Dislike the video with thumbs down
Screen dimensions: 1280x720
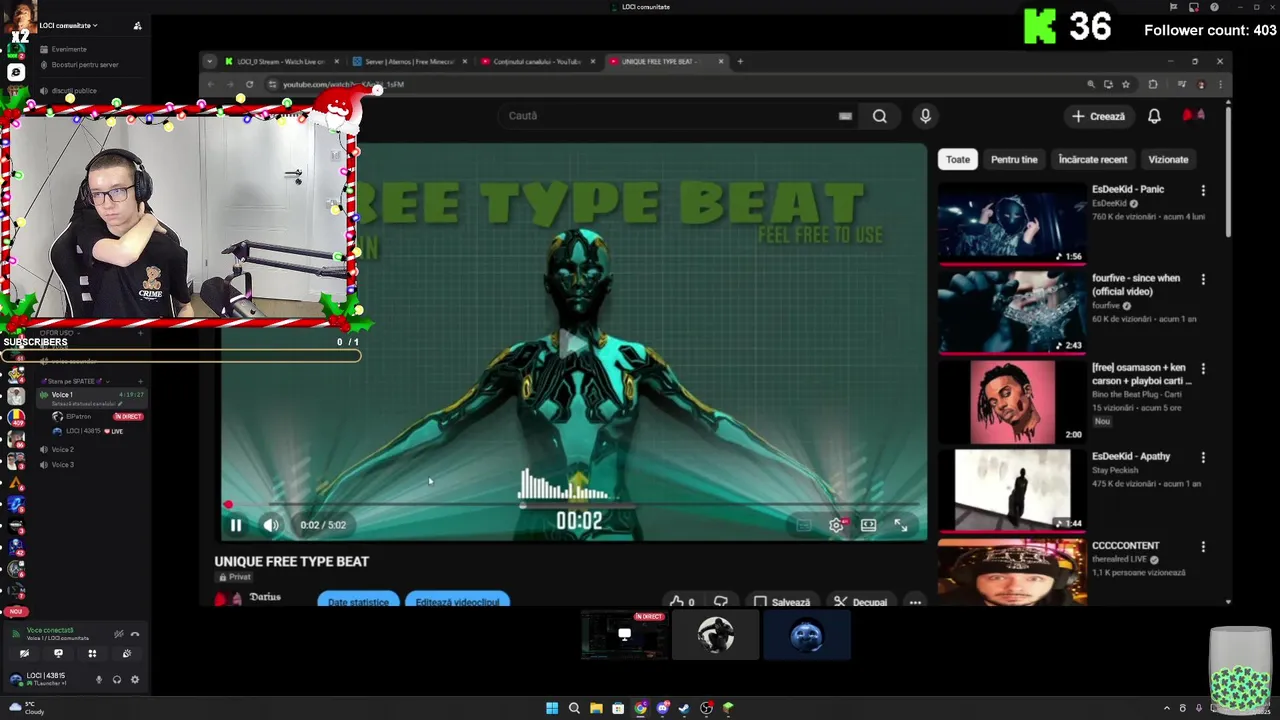coord(721,602)
